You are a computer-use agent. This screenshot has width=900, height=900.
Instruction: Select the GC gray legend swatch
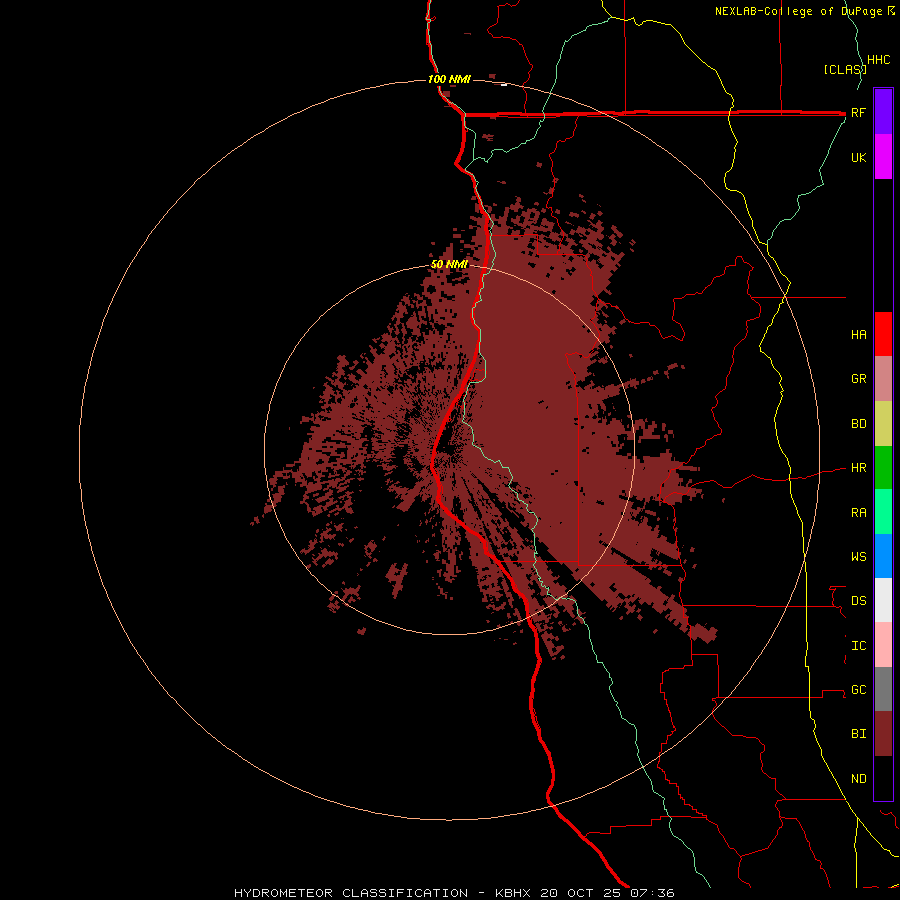(883, 689)
